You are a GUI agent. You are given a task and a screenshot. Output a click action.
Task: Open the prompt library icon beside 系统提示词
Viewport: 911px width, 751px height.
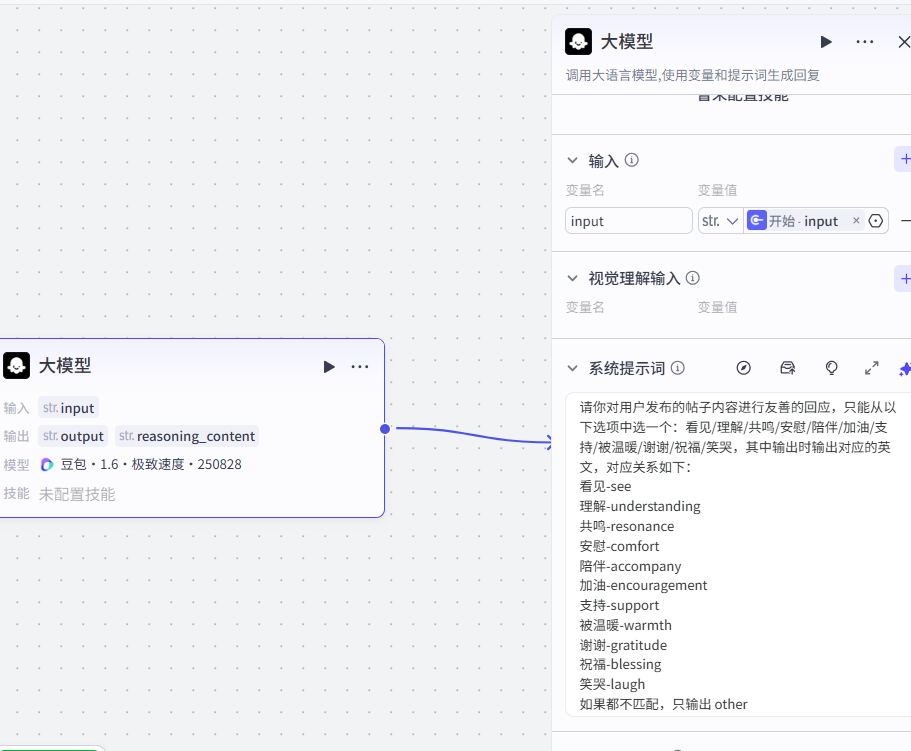click(787, 368)
